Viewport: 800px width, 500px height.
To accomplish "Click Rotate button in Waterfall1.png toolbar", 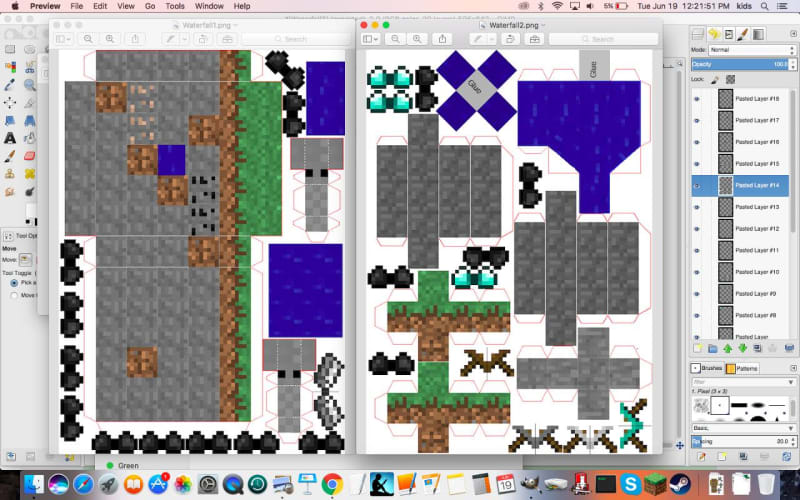I will pyautogui.click(x=203, y=39).
